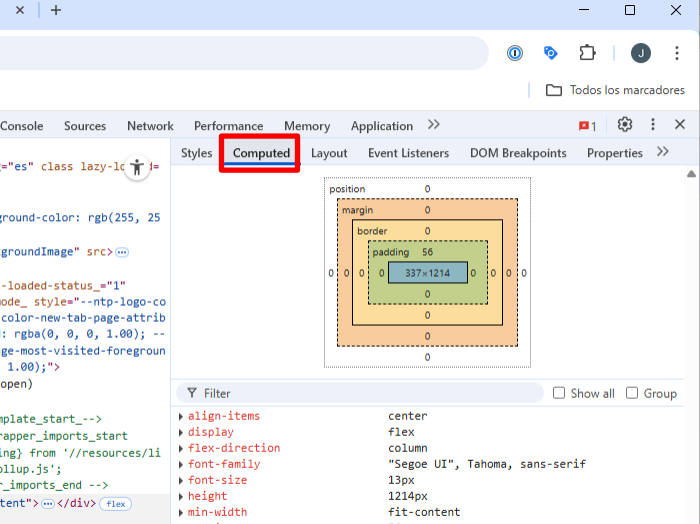
Task: Click the blue tag extension icon
Action: pyautogui.click(x=550, y=53)
